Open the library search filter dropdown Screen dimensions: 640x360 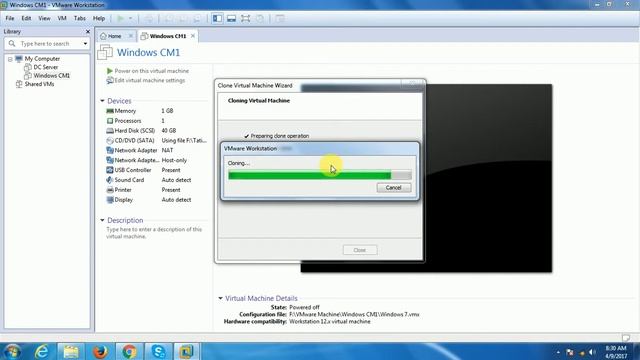pos(85,43)
